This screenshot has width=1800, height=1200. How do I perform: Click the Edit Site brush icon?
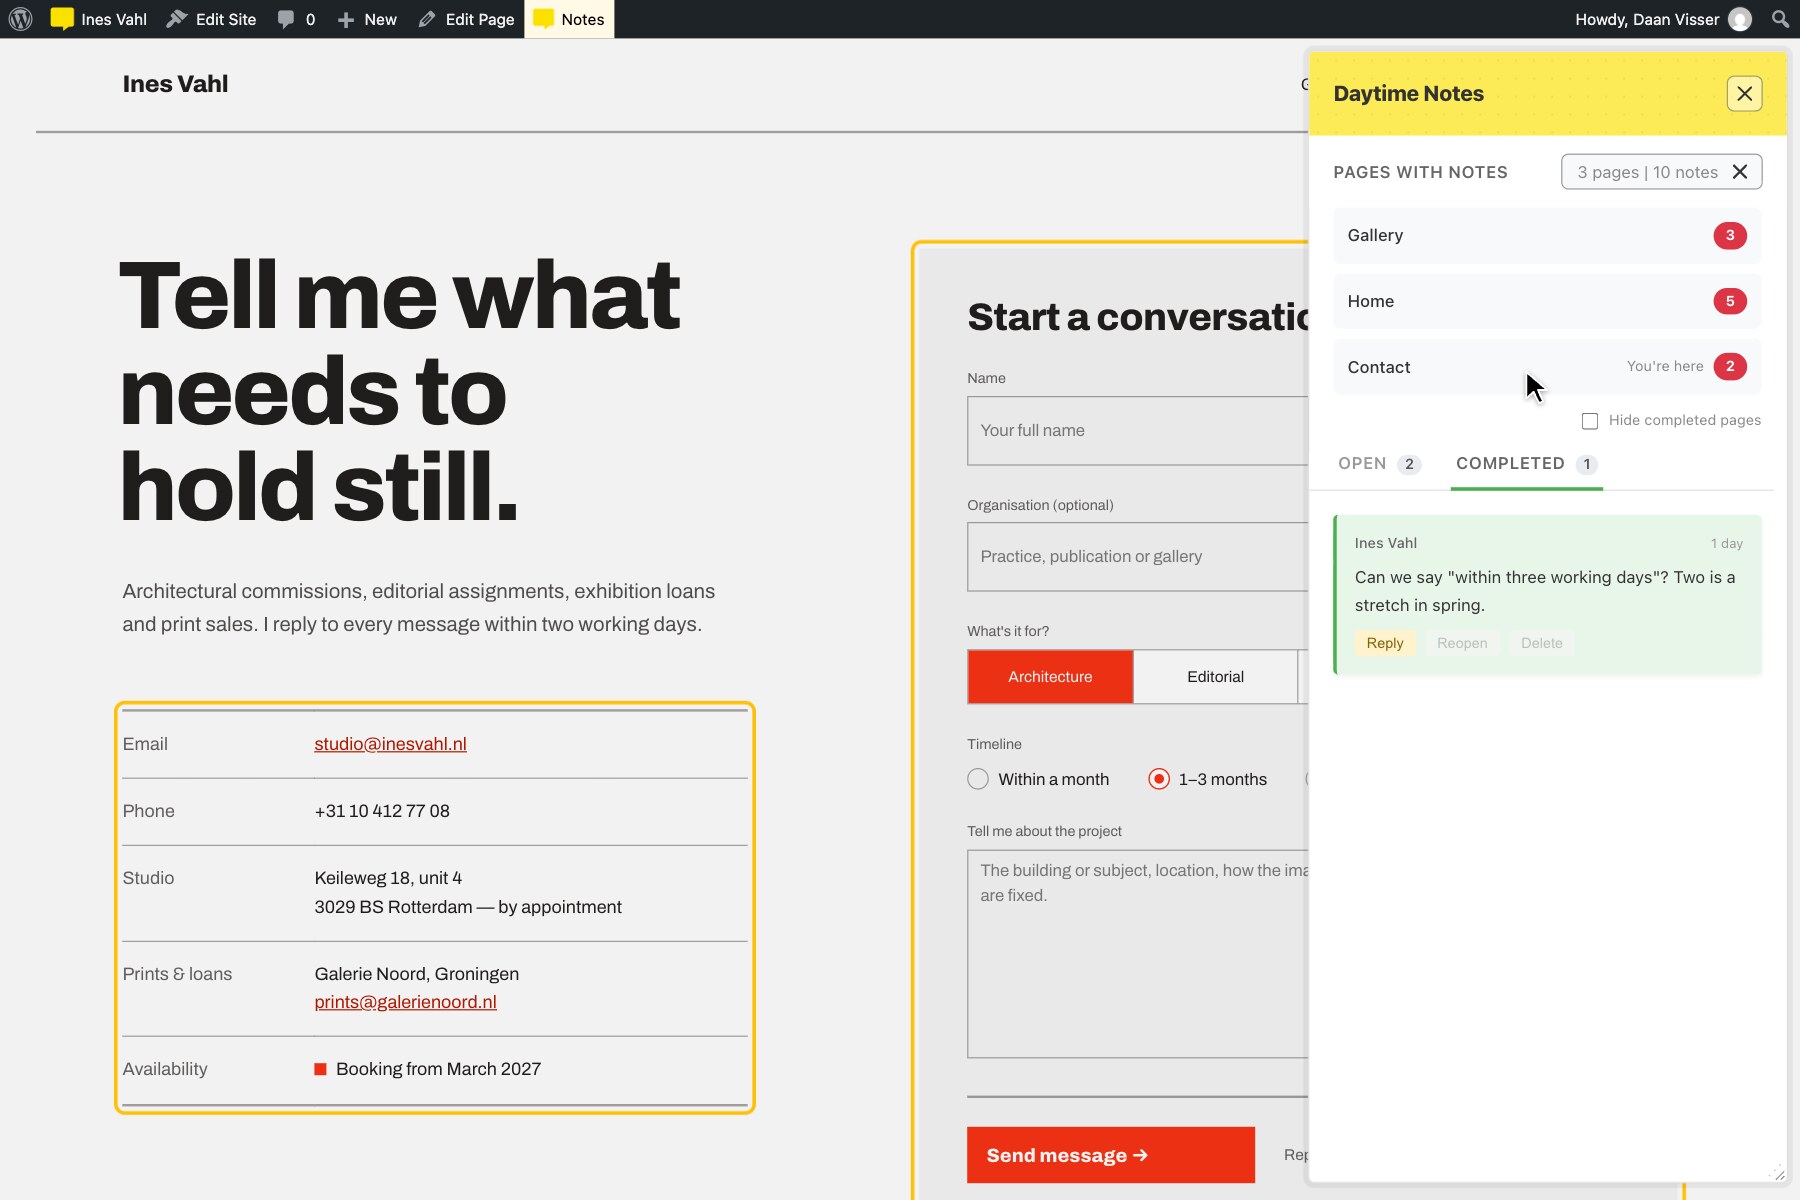click(x=177, y=19)
